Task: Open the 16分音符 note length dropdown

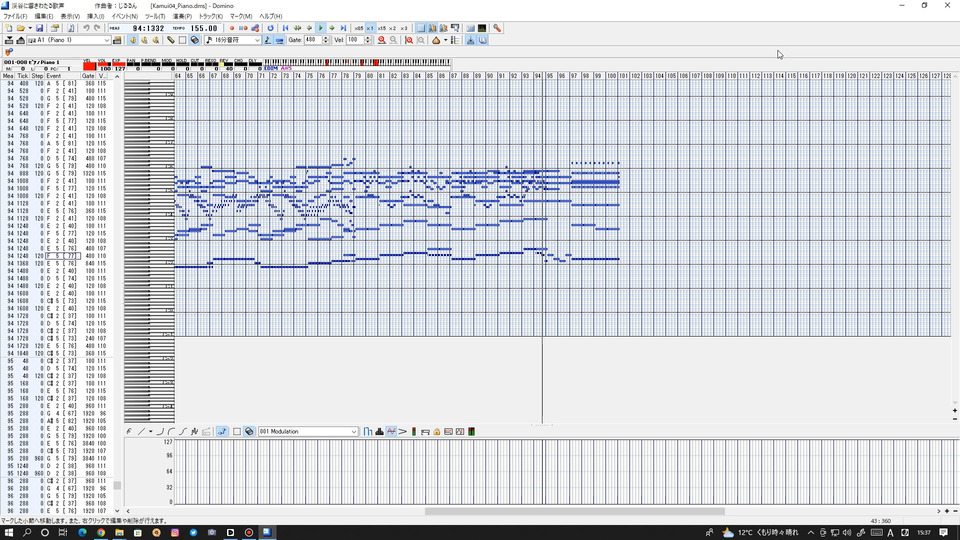Action: (x=257, y=40)
